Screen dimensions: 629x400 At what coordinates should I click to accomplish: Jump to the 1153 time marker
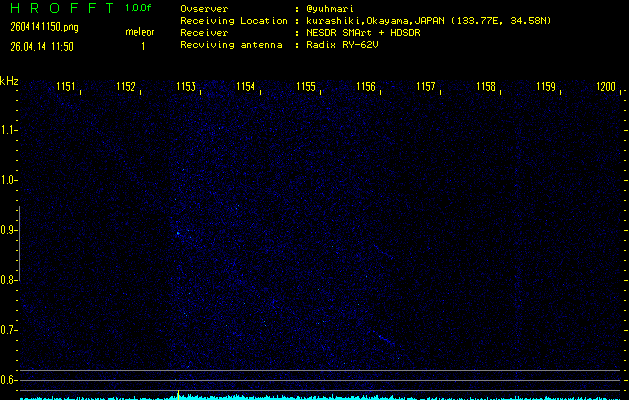(x=186, y=87)
